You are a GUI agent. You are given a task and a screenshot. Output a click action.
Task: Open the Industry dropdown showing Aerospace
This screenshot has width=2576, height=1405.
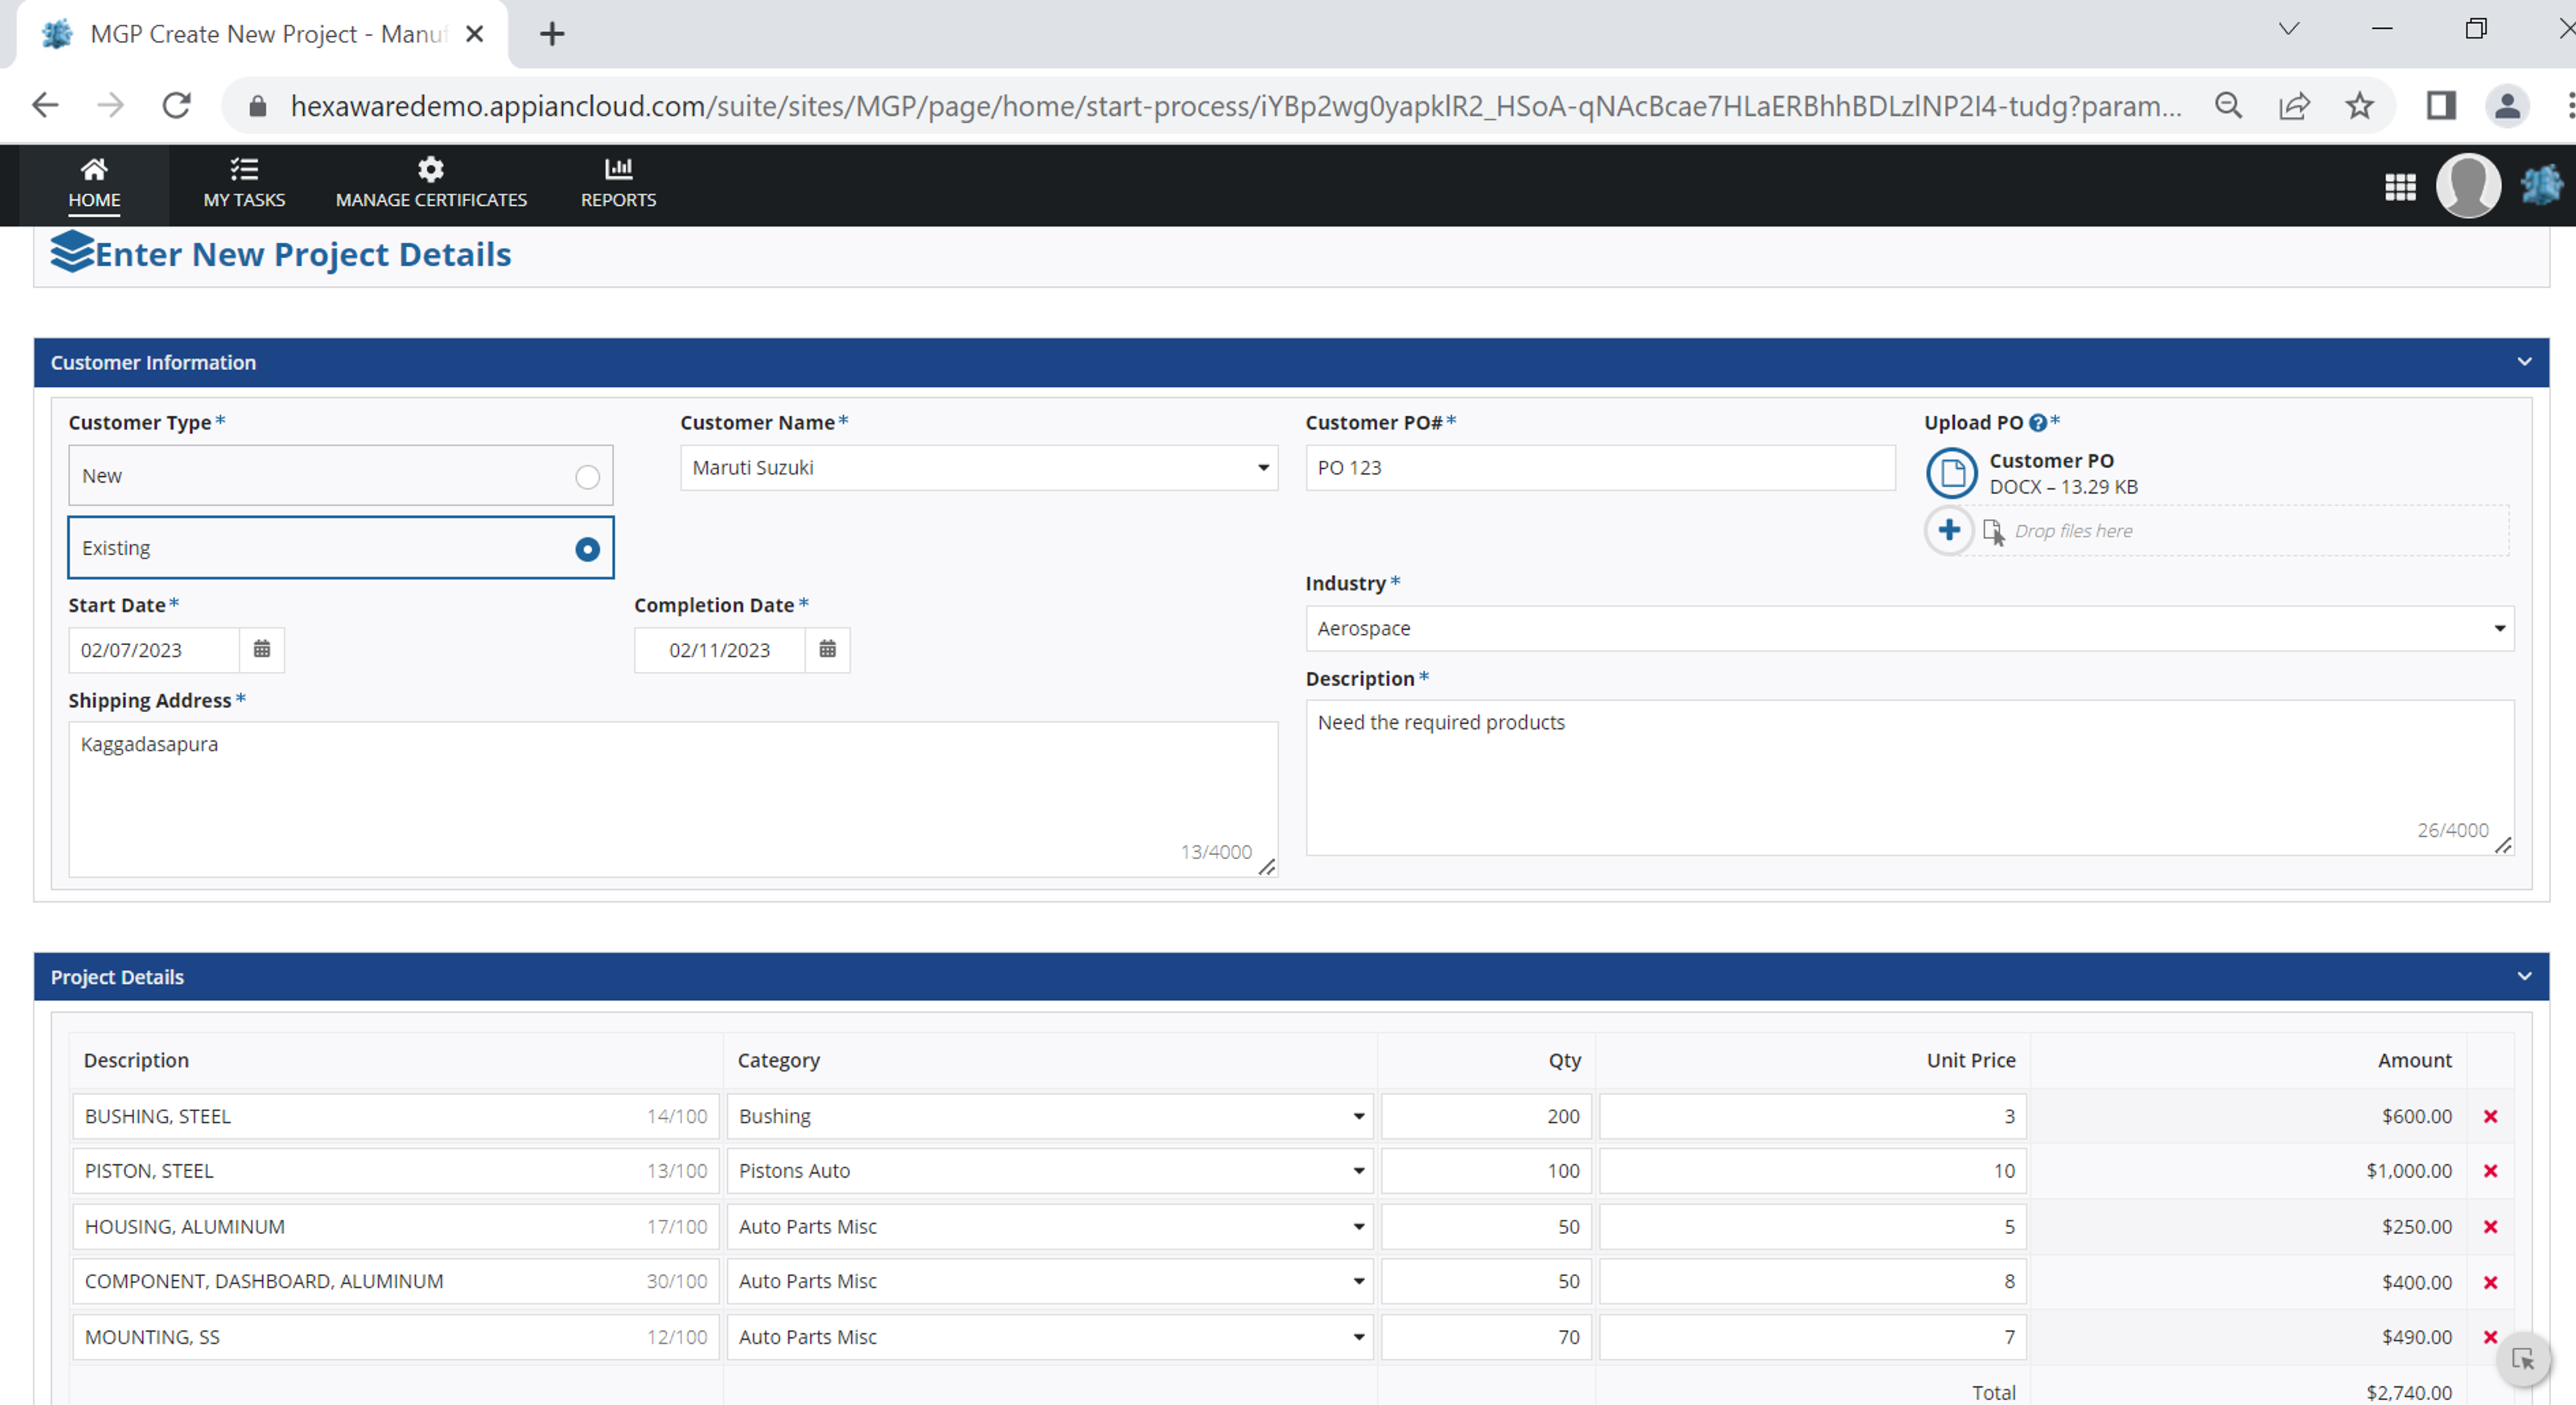click(1909, 628)
